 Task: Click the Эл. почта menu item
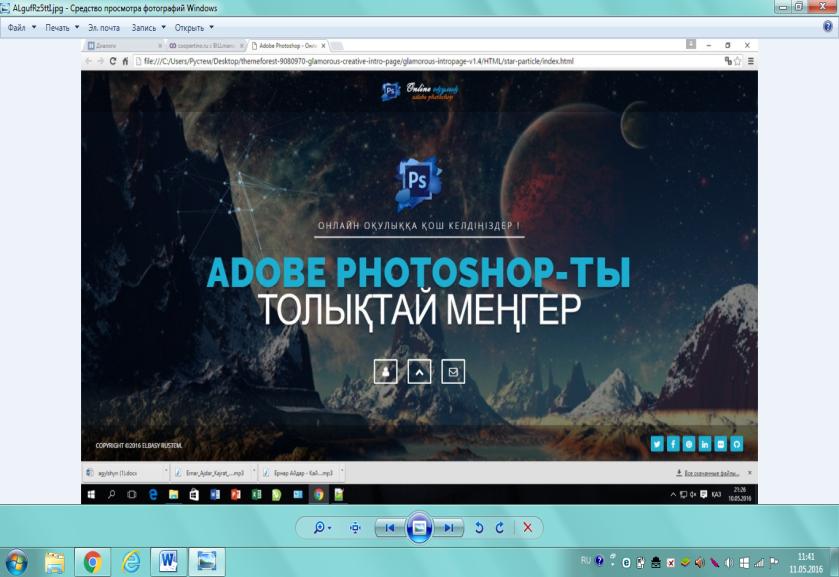pyautogui.click(x=104, y=27)
